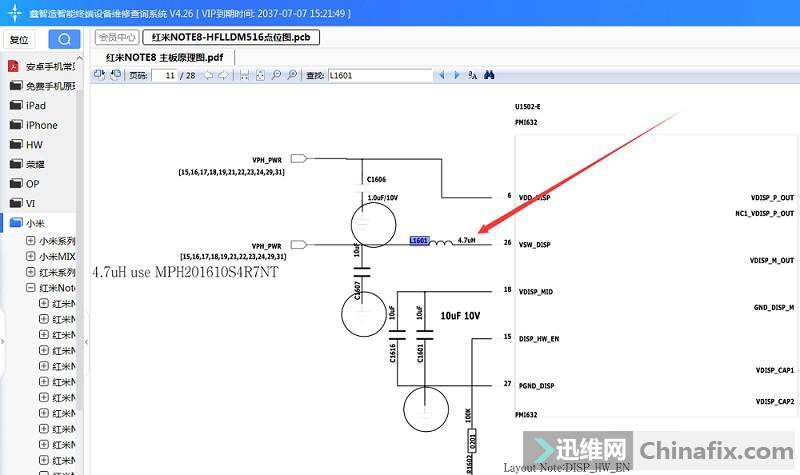800x475 pixels.
Task: Open the iPhone folder in sidebar
Action: pos(41,125)
